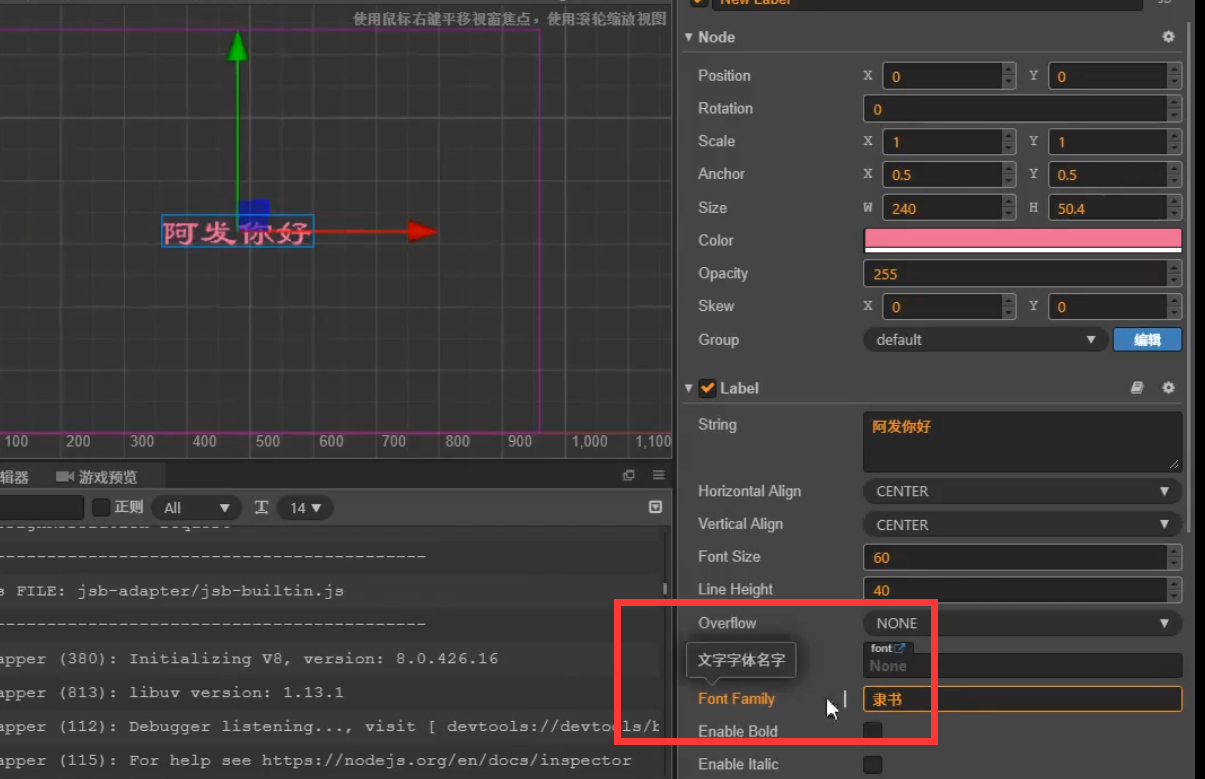Check the Enable Italic checkbox

click(x=873, y=764)
